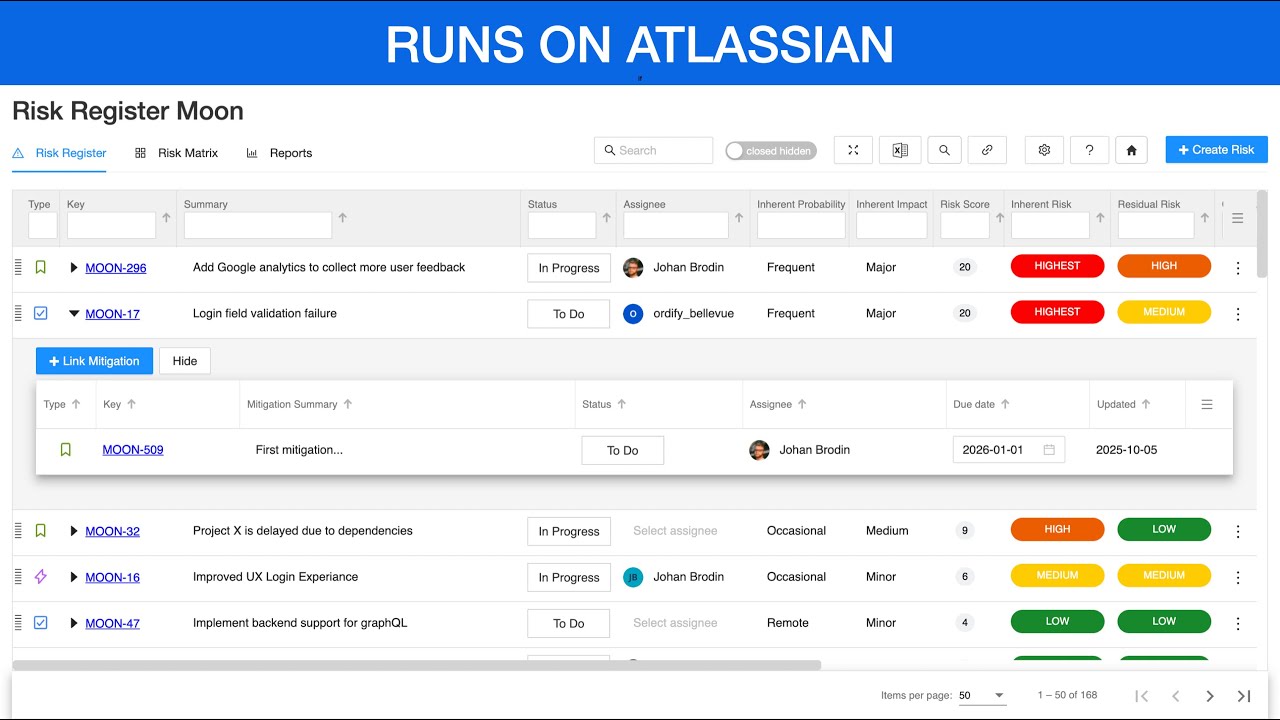The image size is (1280, 720).
Task: Click the Search input field
Action: pyautogui.click(x=653, y=150)
